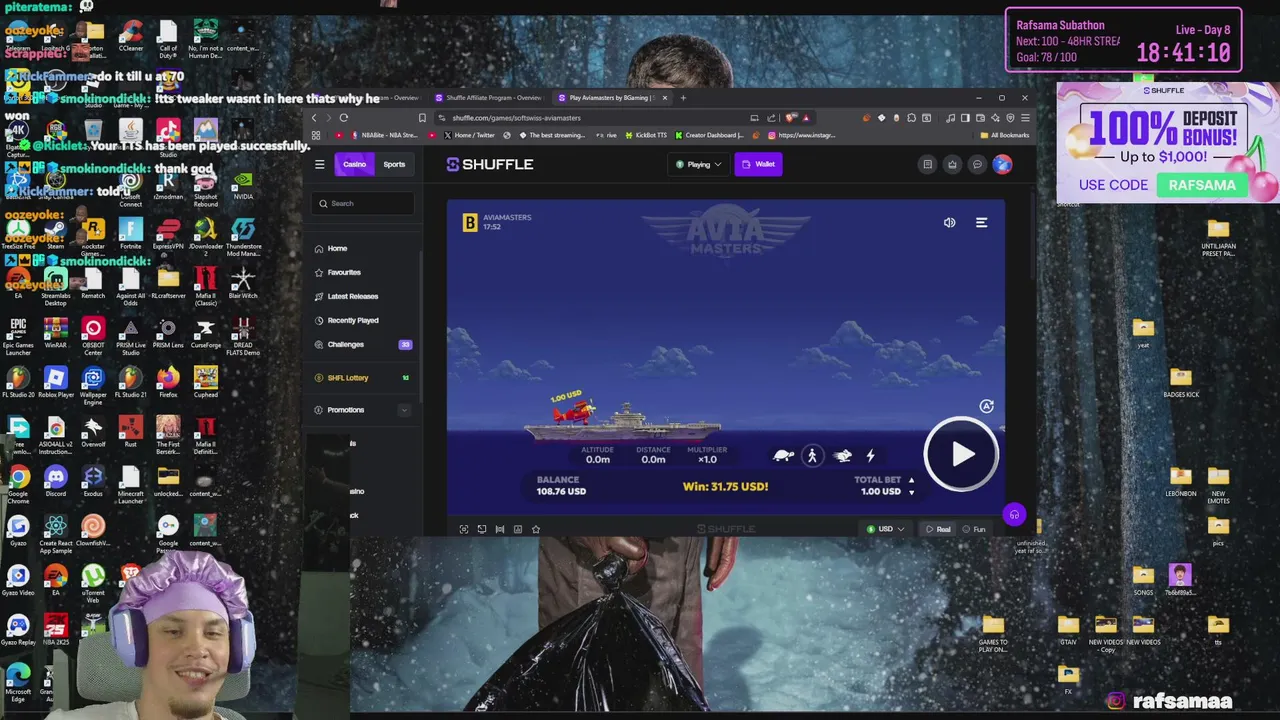The image size is (1280, 720).
Task: Click fullscreen icon below game frame
Action: pos(464,529)
